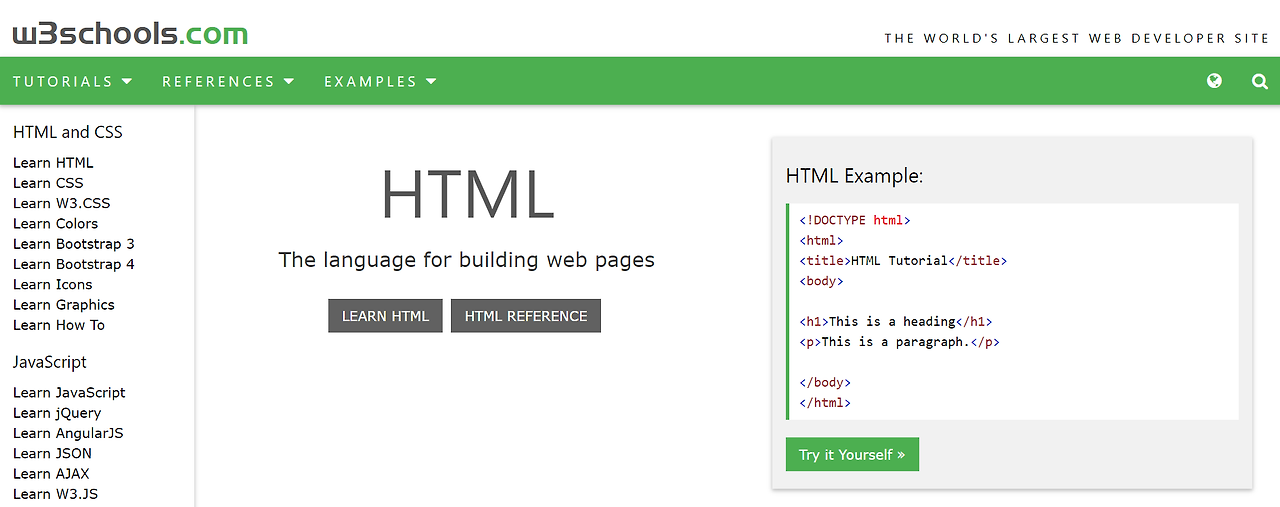Click the HTML and CSS sidebar heading
The width and height of the screenshot is (1280, 507).
(68, 132)
